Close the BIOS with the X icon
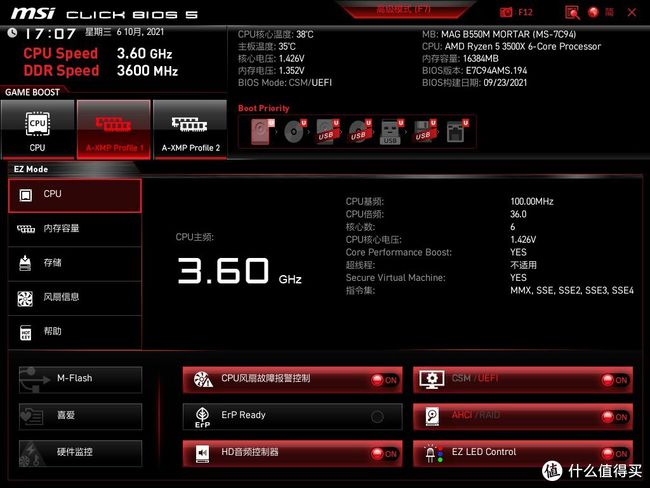 632,12
